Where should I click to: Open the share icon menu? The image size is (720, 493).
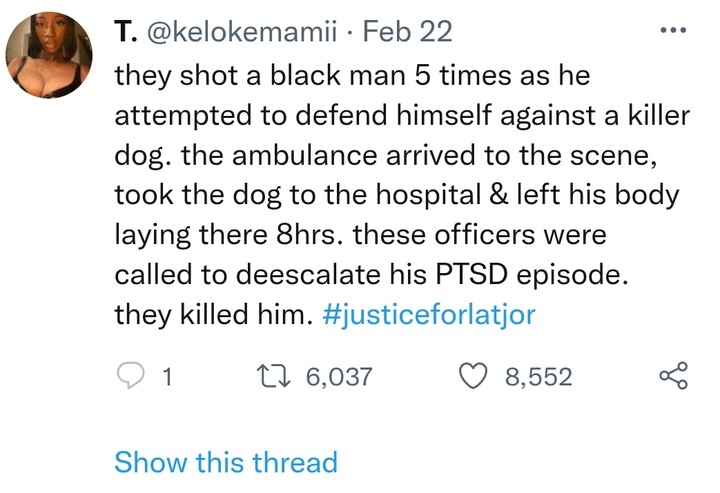[x=675, y=376]
